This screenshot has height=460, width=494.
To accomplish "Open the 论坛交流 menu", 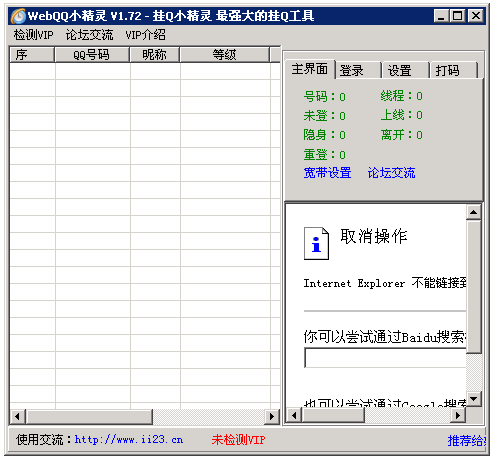I will tap(89, 35).
